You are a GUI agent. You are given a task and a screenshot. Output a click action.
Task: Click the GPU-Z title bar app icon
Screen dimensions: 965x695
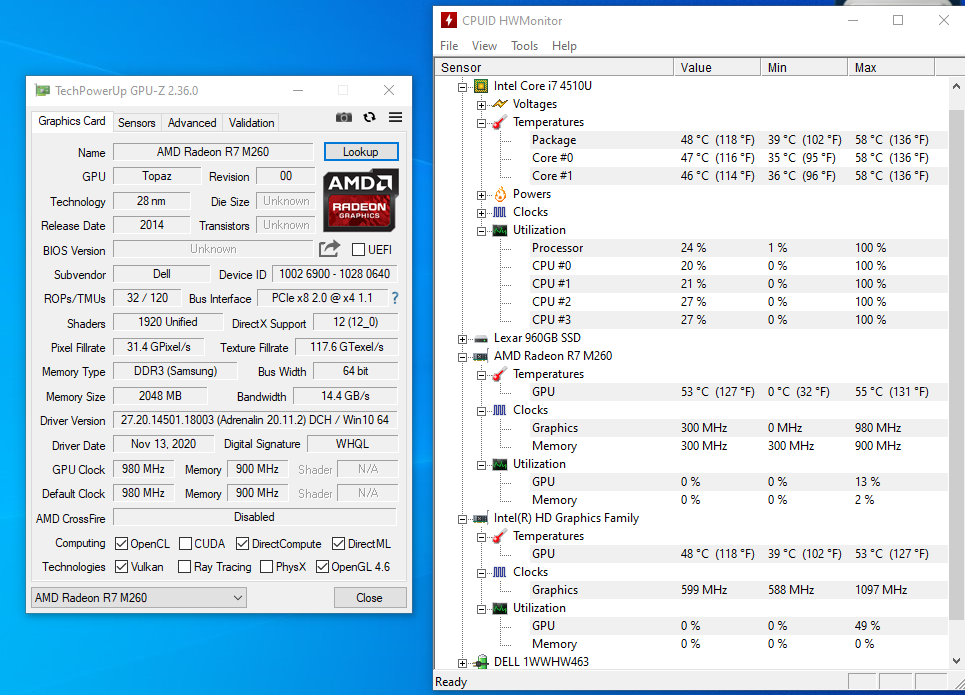point(42,90)
